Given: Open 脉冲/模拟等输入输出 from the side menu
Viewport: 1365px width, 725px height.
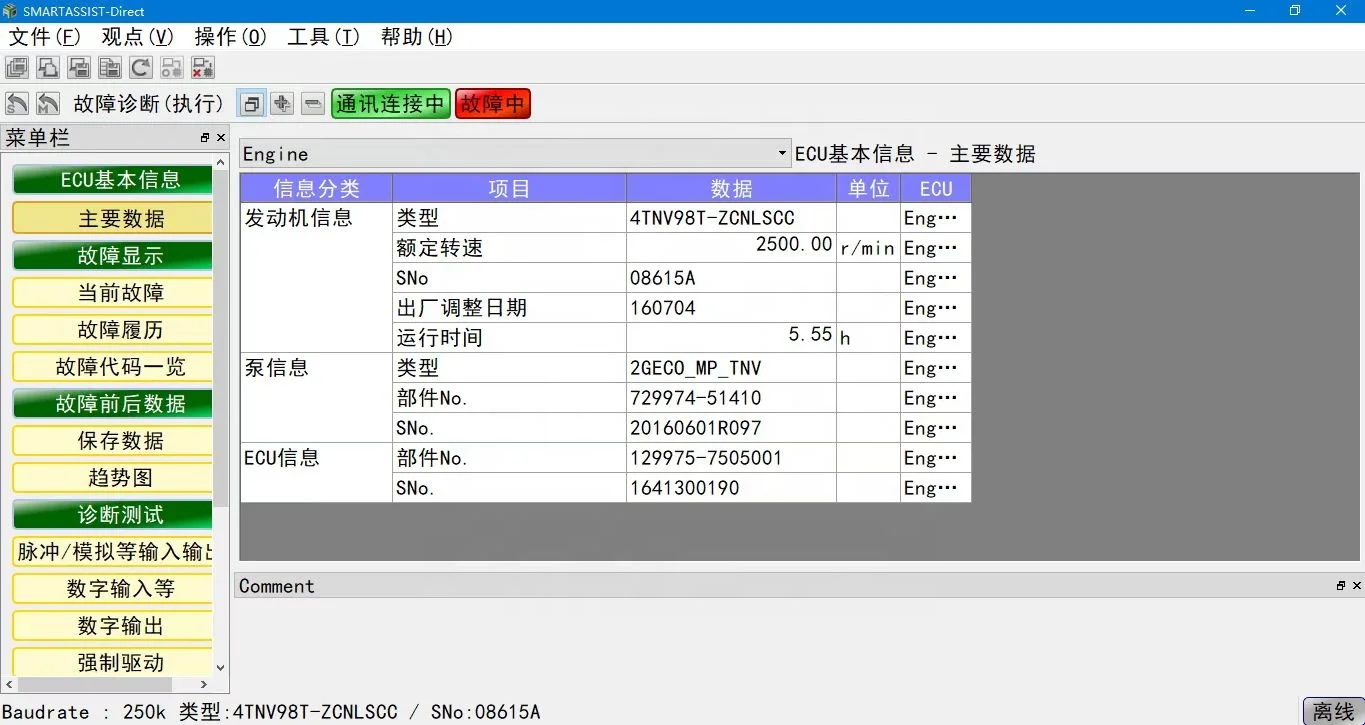Looking at the screenshot, I should click(112, 552).
